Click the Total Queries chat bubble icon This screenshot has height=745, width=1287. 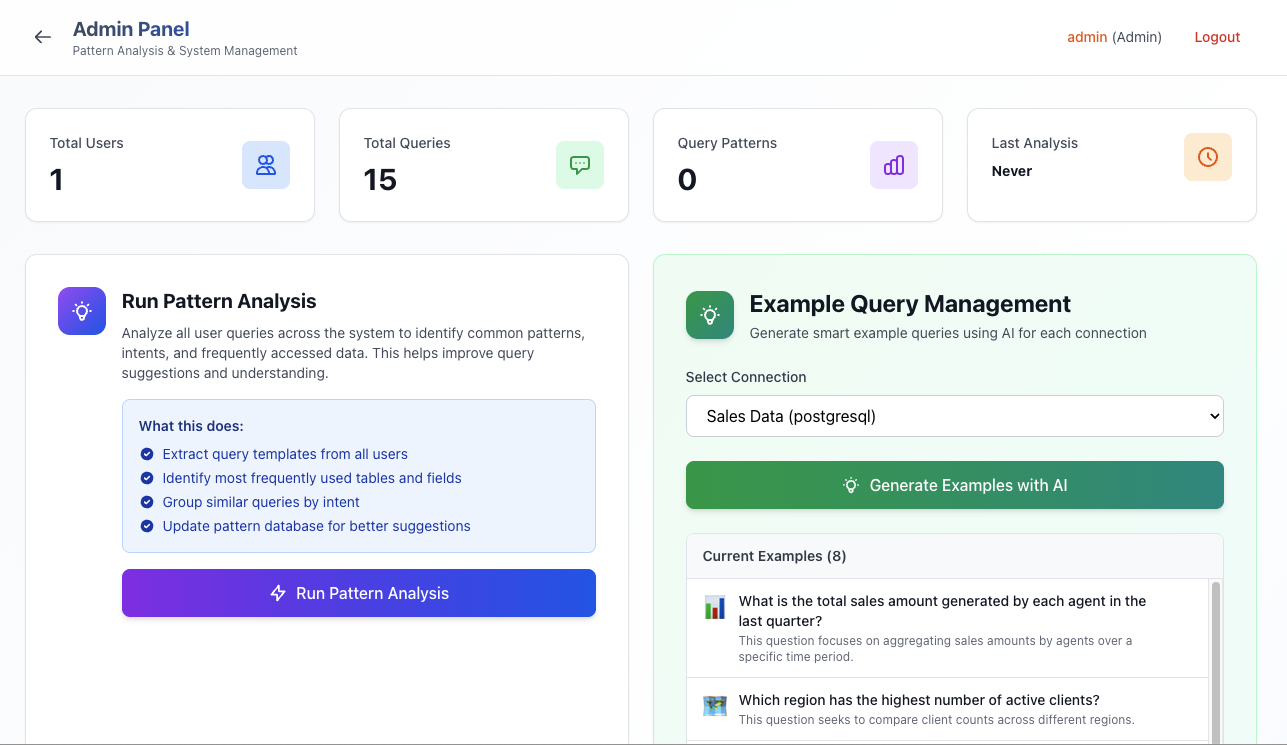(580, 165)
